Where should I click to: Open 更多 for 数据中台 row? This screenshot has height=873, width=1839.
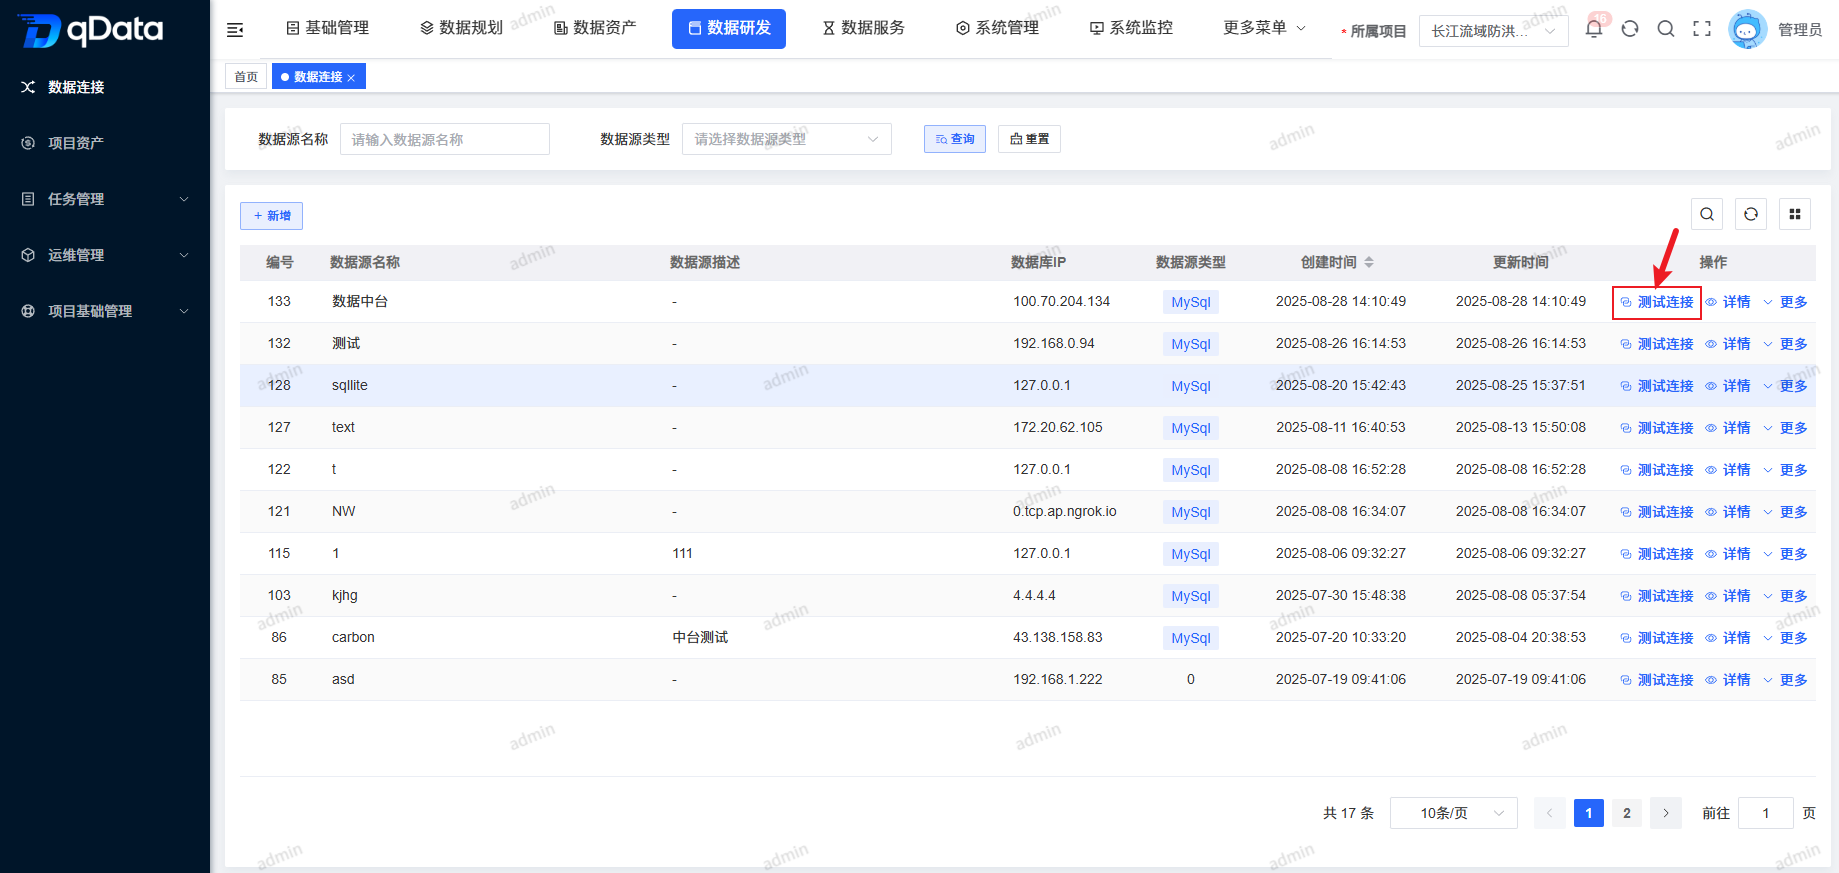(x=1785, y=302)
